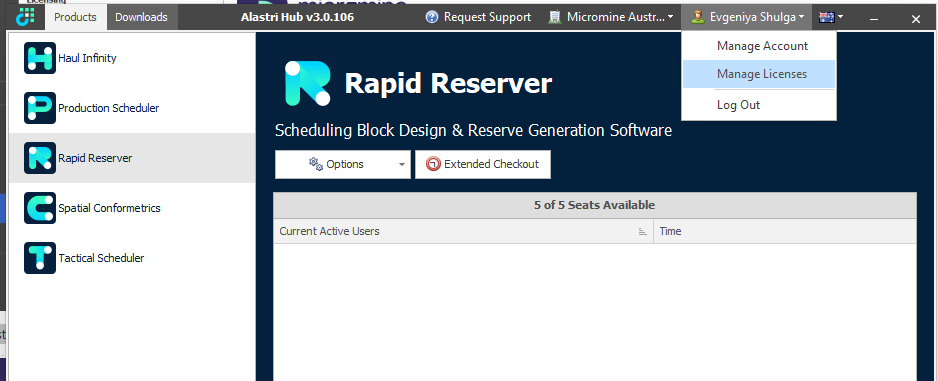Click the Rapid Reserver sidebar icon
This screenshot has width=938, height=381.
[x=40, y=158]
